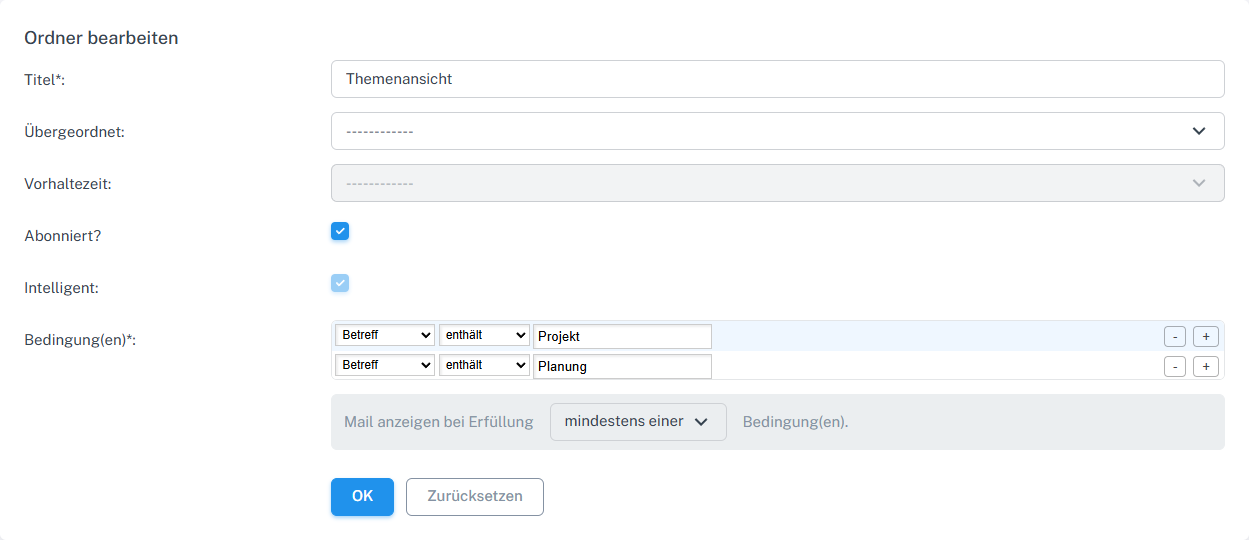Open the enthält dropdown in Planung row
Screen dimensions: 1249x540
coord(484,366)
